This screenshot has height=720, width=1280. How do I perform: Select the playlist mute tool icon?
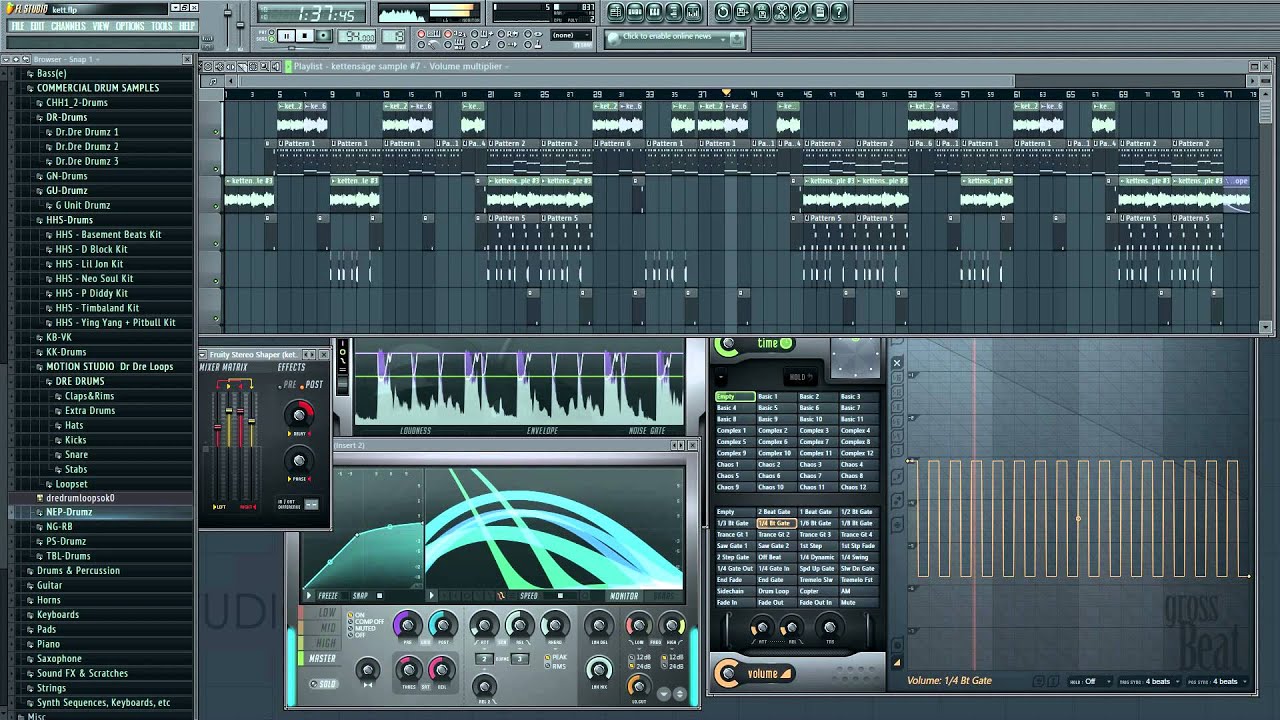[219, 67]
